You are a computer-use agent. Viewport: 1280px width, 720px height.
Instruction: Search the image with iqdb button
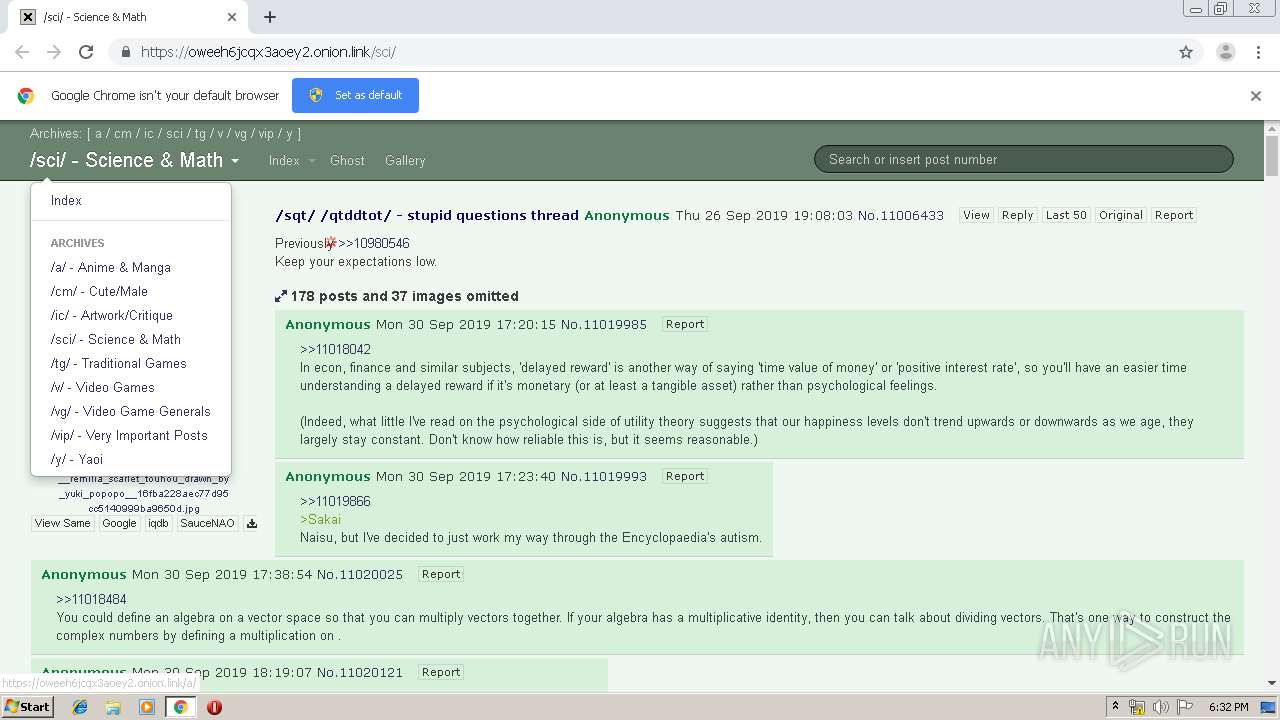[x=158, y=523]
